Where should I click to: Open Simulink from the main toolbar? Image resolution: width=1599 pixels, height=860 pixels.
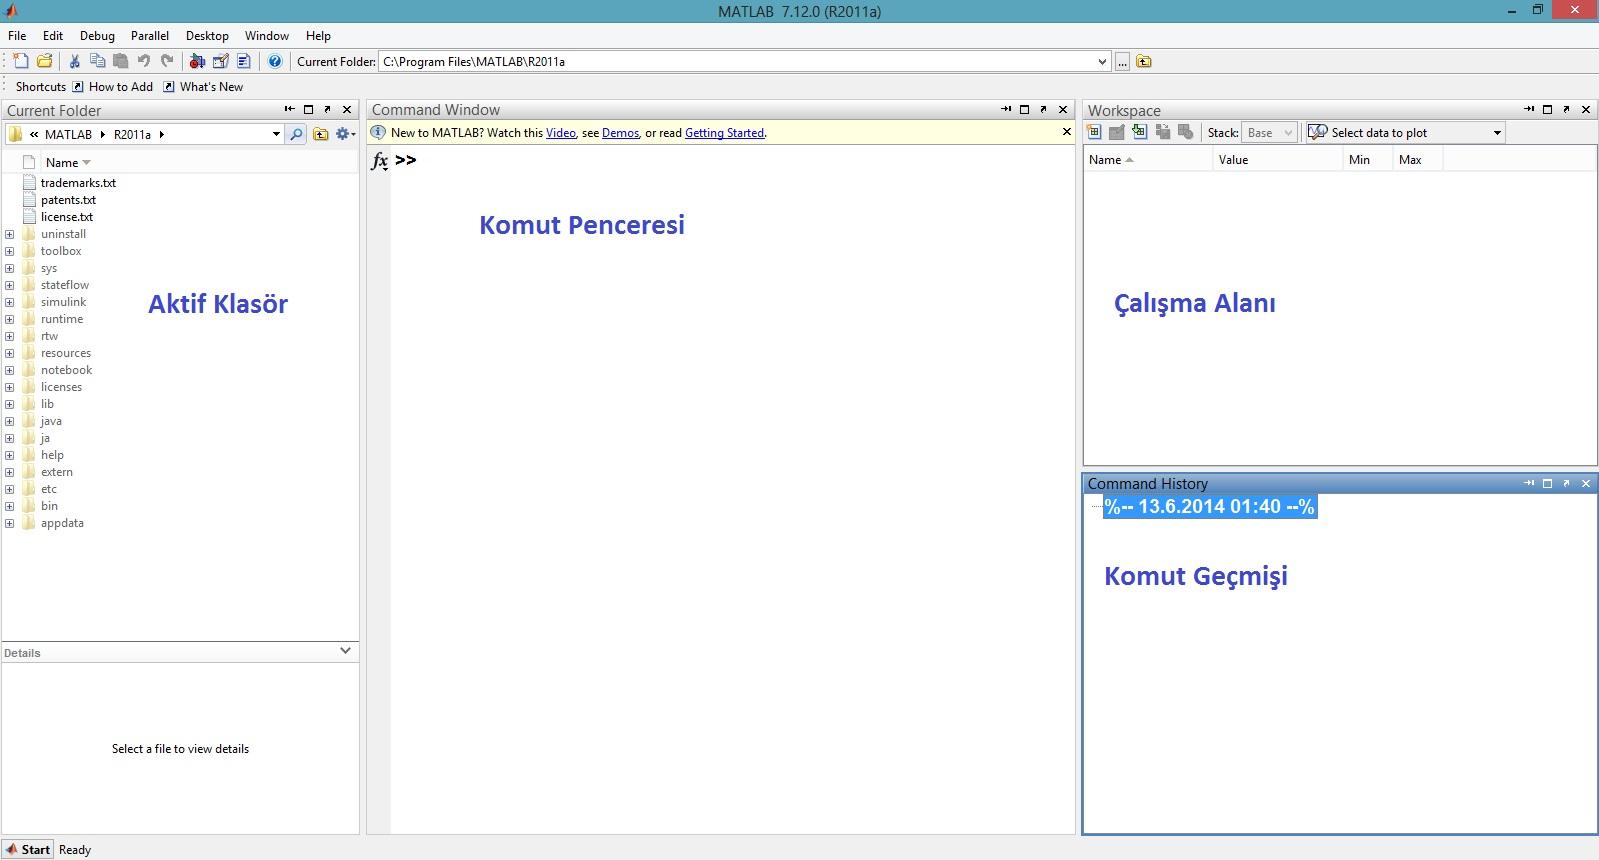(197, 61)
